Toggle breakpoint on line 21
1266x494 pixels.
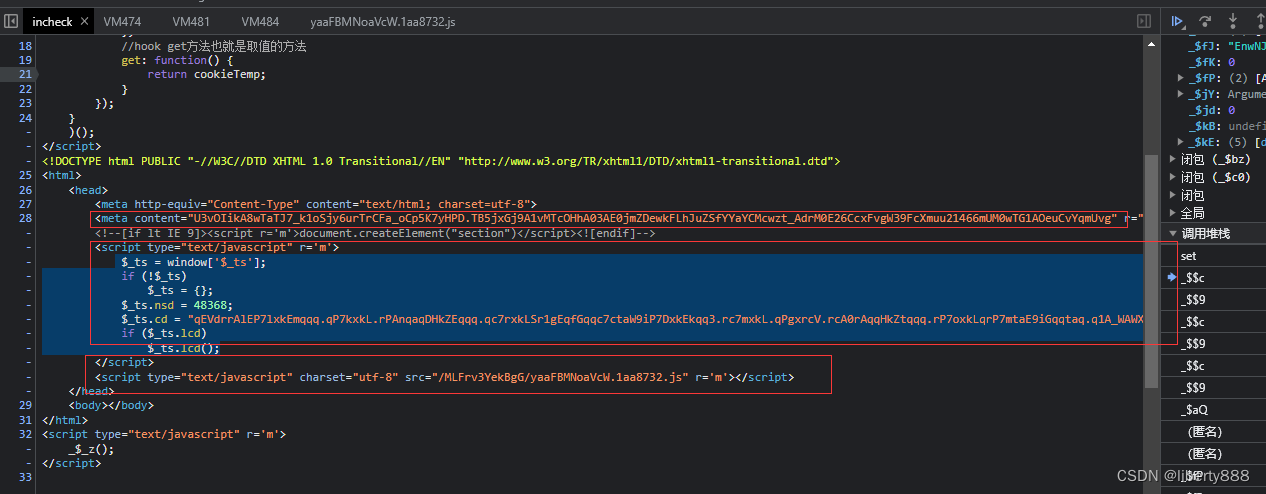pos(26,74)
